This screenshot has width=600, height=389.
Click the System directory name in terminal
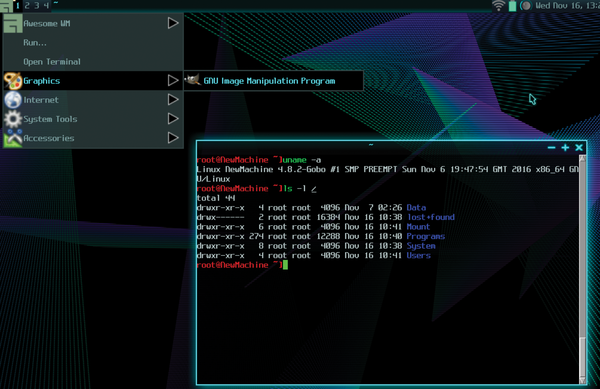point(421,246)
